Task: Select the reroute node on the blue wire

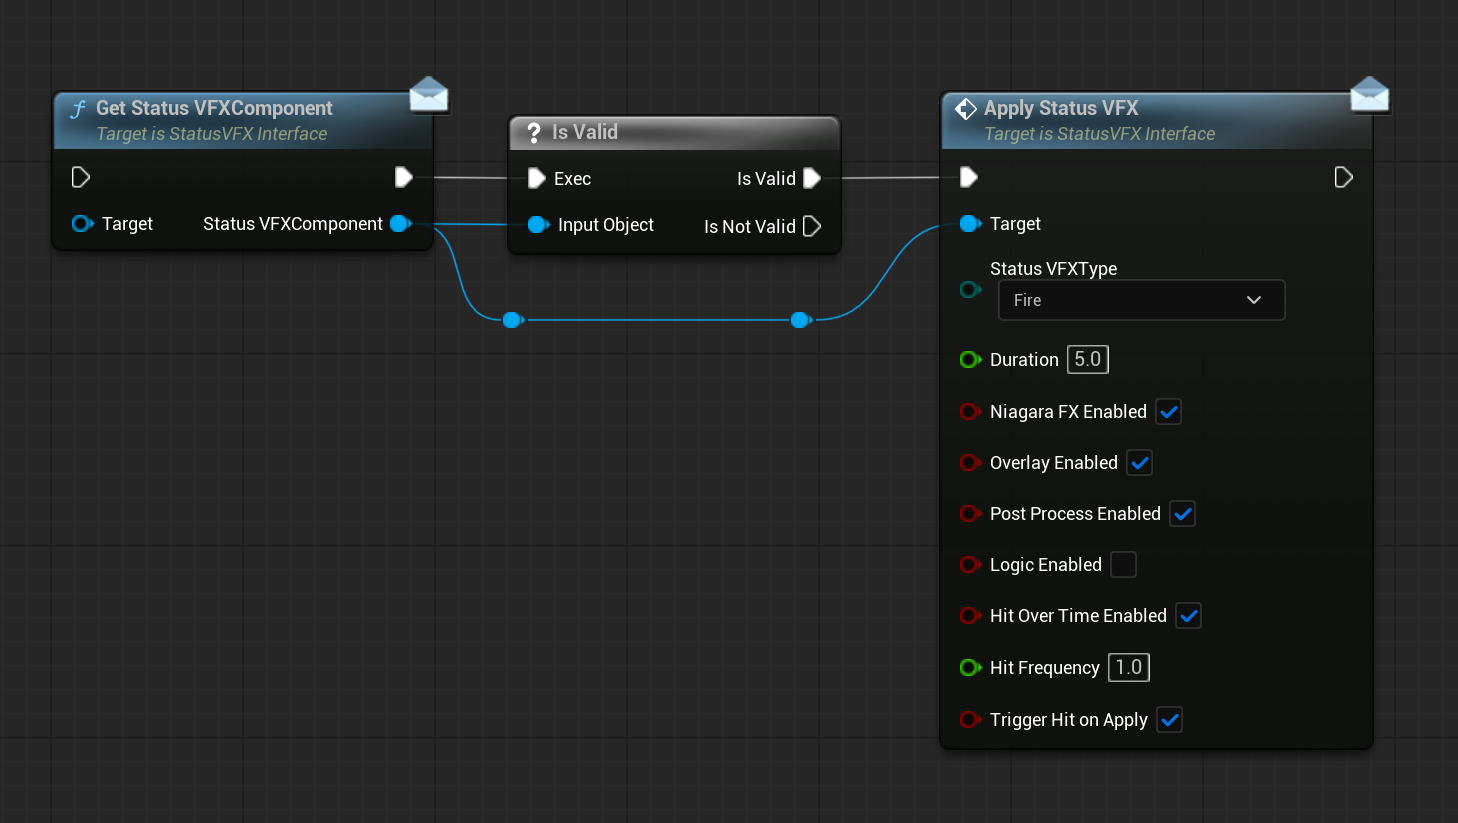Action: pos(512,320)
